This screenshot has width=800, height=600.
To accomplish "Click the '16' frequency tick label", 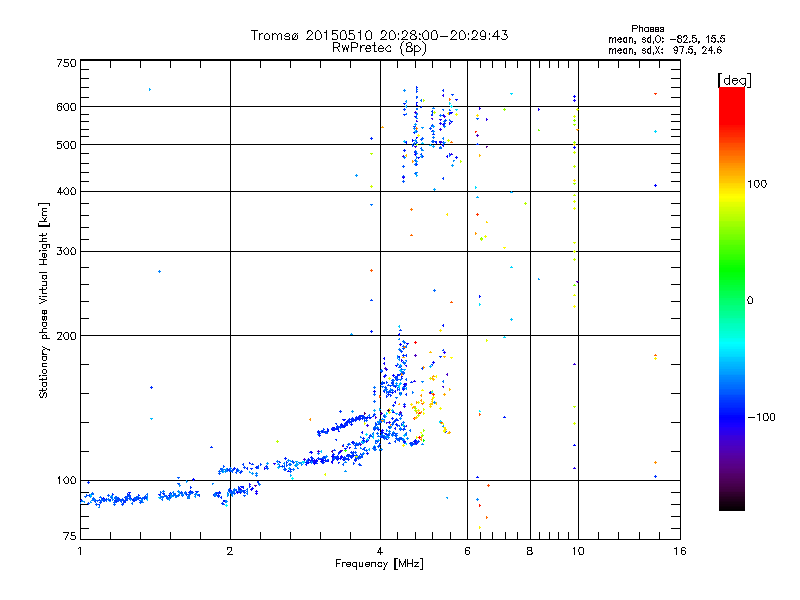I will [680, 551].
